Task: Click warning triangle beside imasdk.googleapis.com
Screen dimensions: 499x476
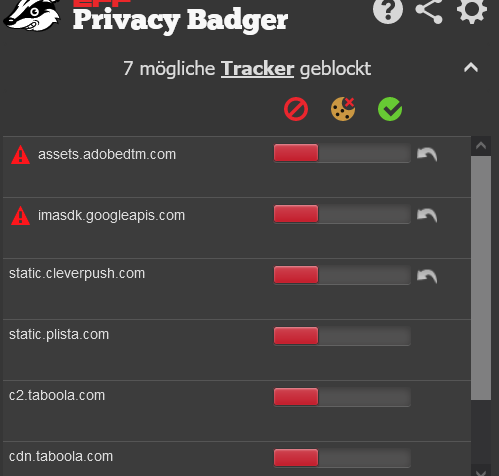Action: [20, 216]
